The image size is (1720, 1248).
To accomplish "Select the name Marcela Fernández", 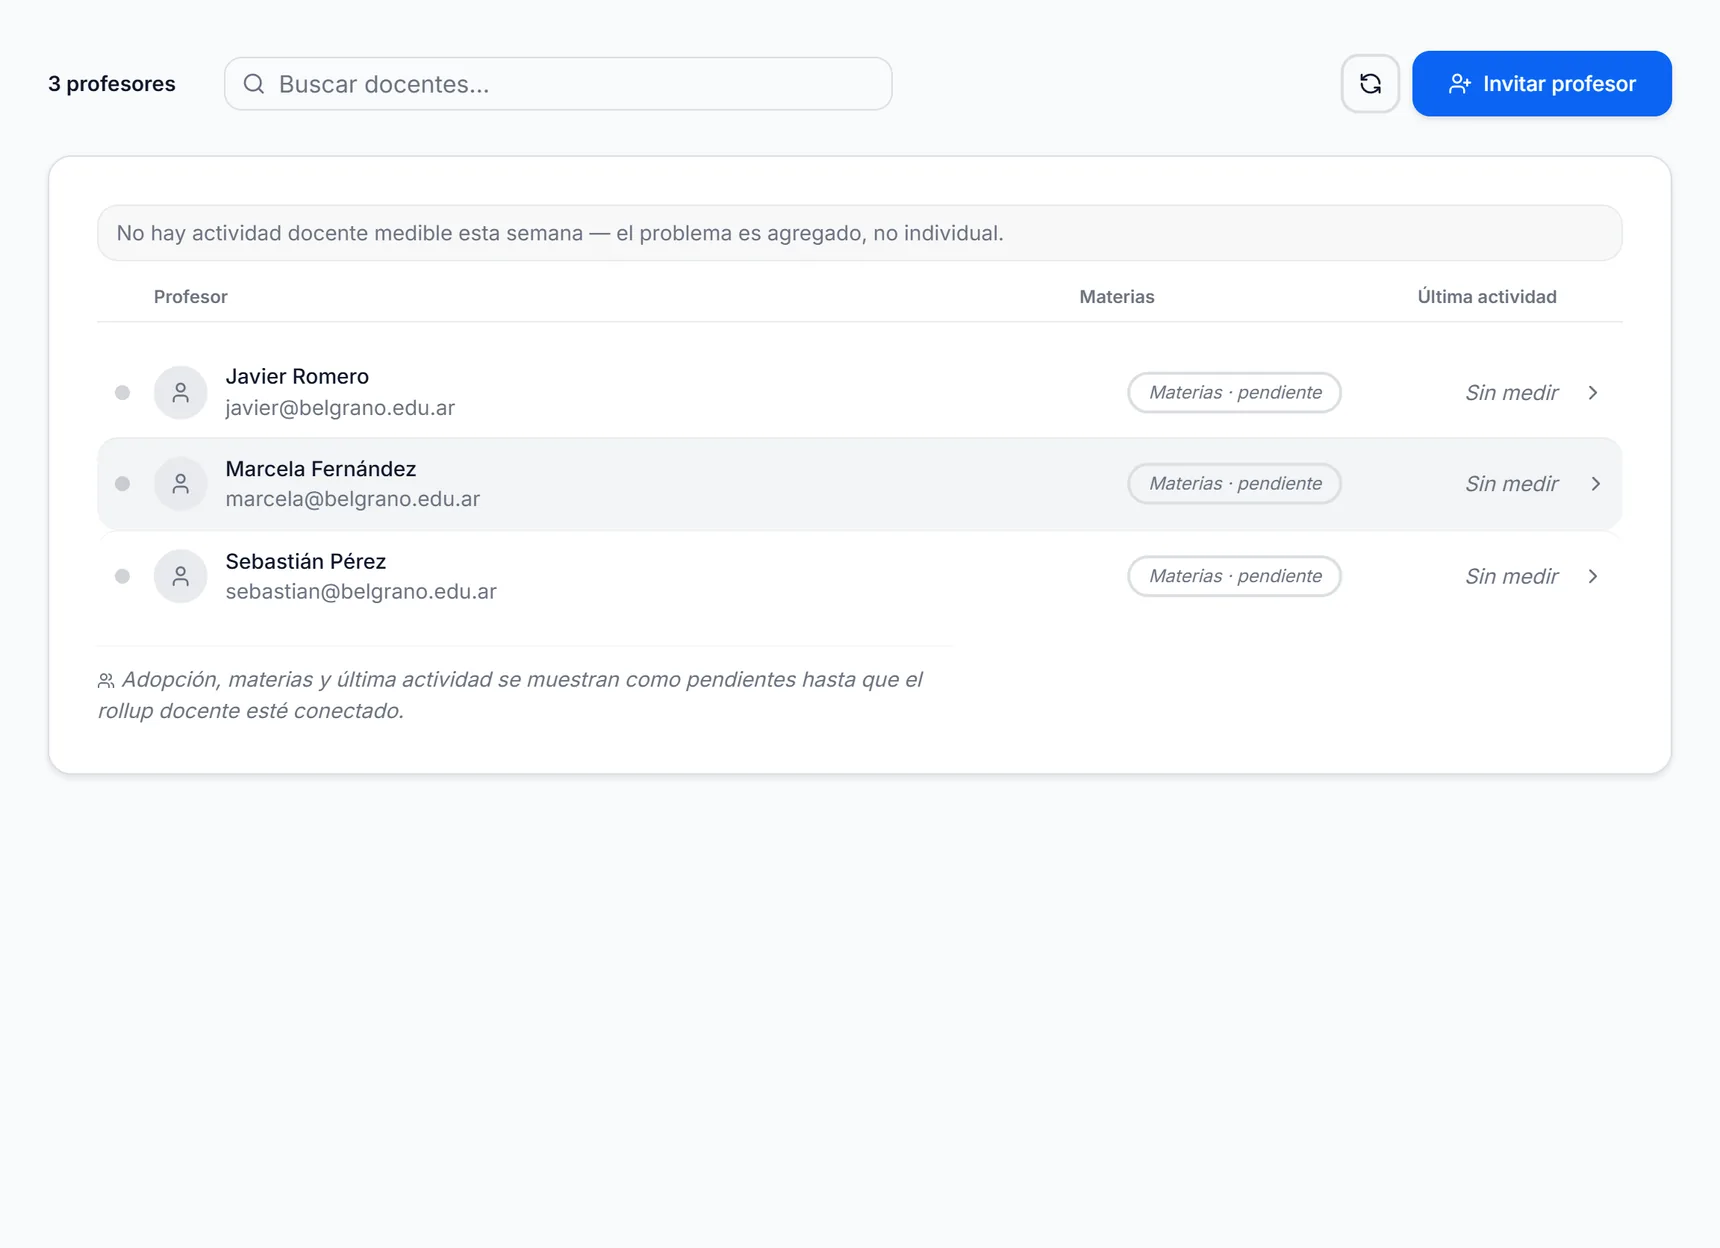I will [x=321, y=468].
